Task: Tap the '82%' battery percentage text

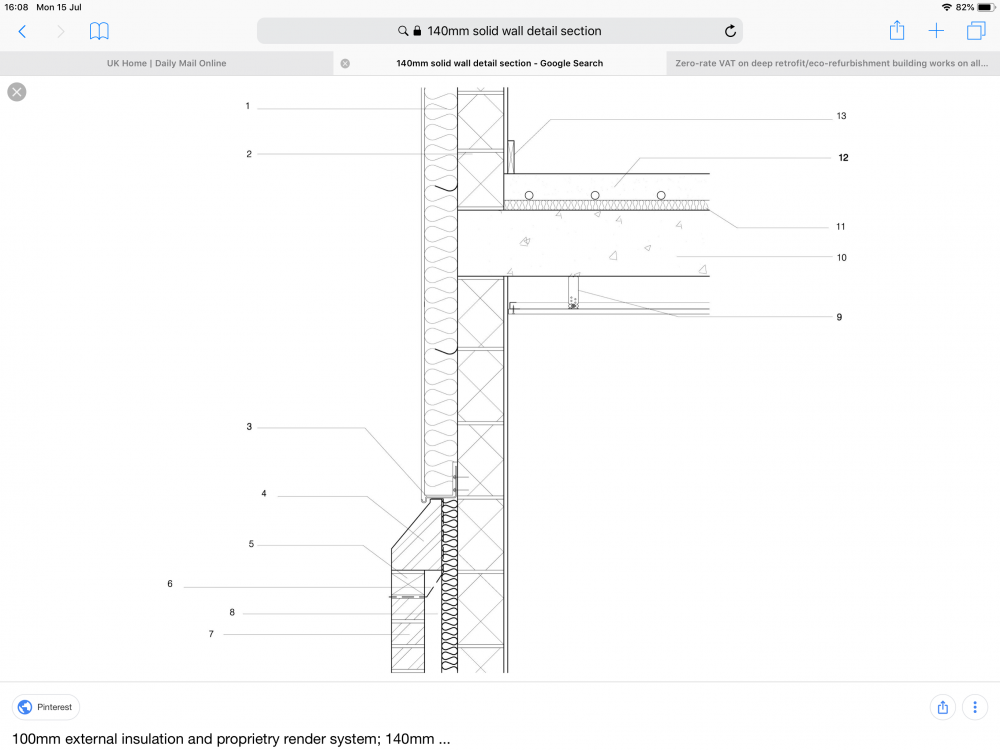Action: tap(965, 7)
